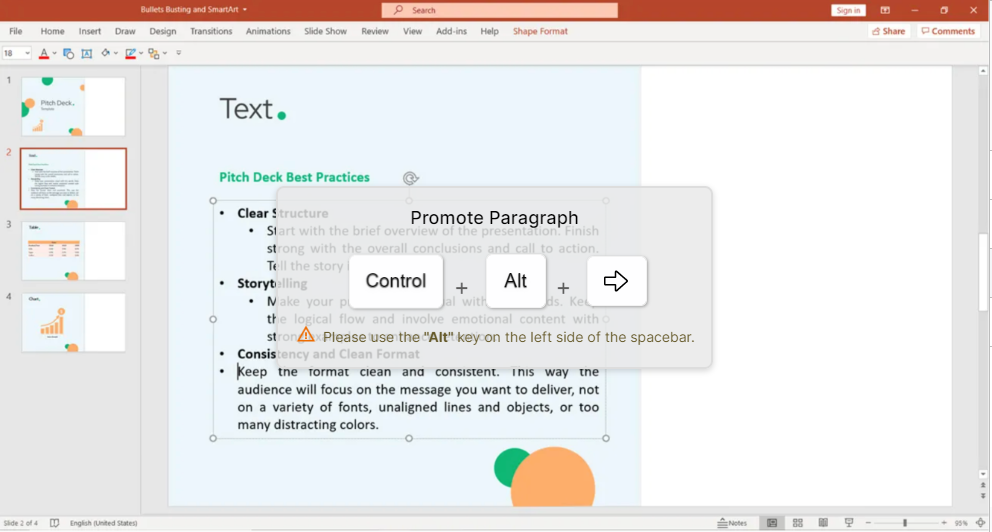Select slide 4 Chart thumbnail

coord(73,322)
